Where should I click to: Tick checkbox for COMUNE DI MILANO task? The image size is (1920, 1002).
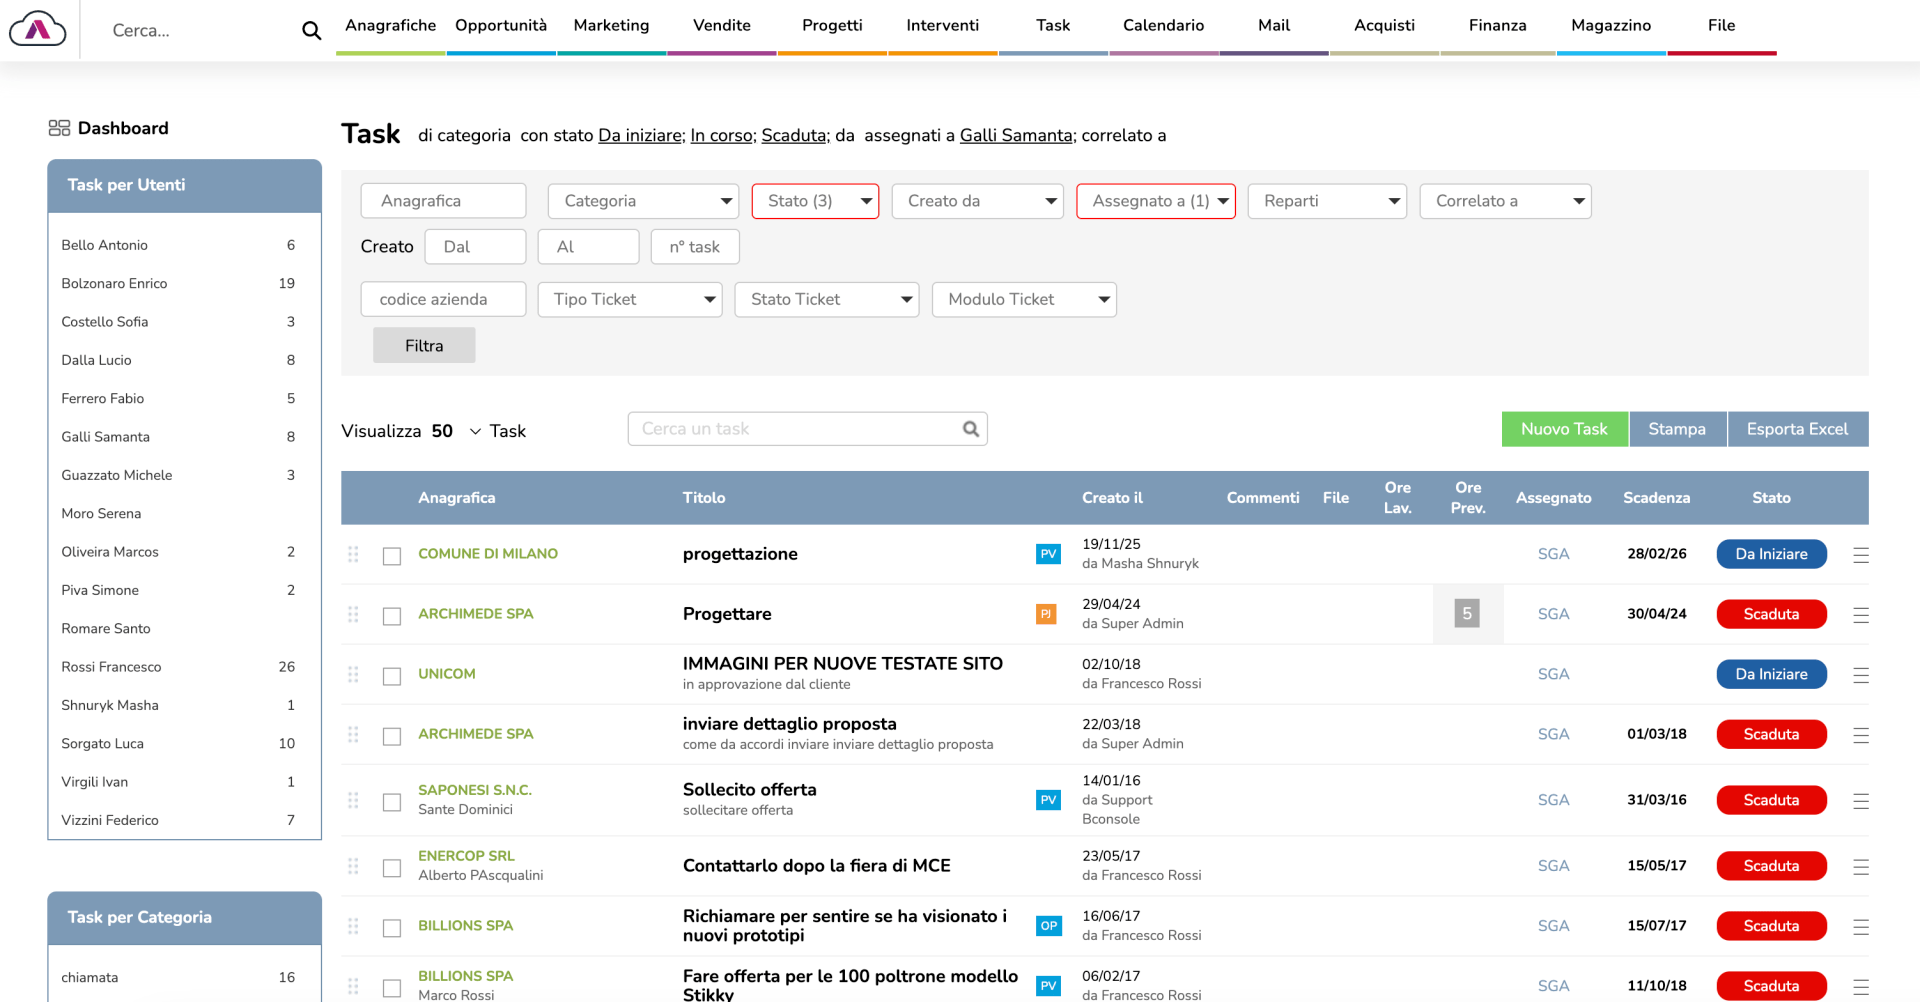[x=392, y=556]
